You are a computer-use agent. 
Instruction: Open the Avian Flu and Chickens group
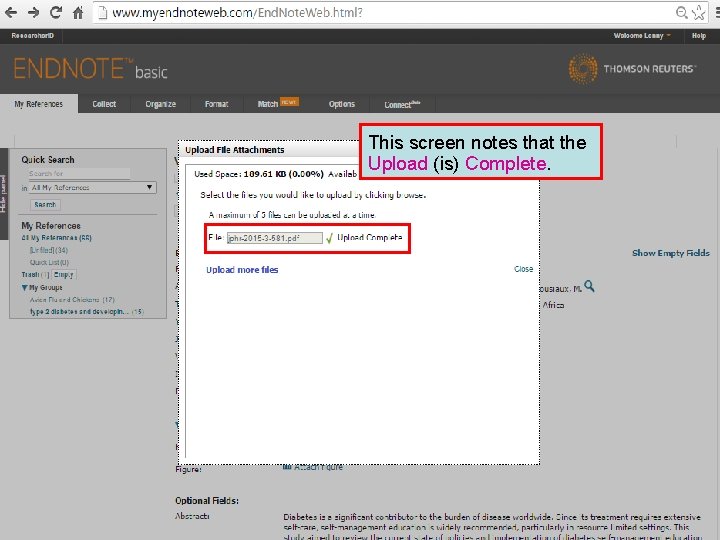point(72,300)
